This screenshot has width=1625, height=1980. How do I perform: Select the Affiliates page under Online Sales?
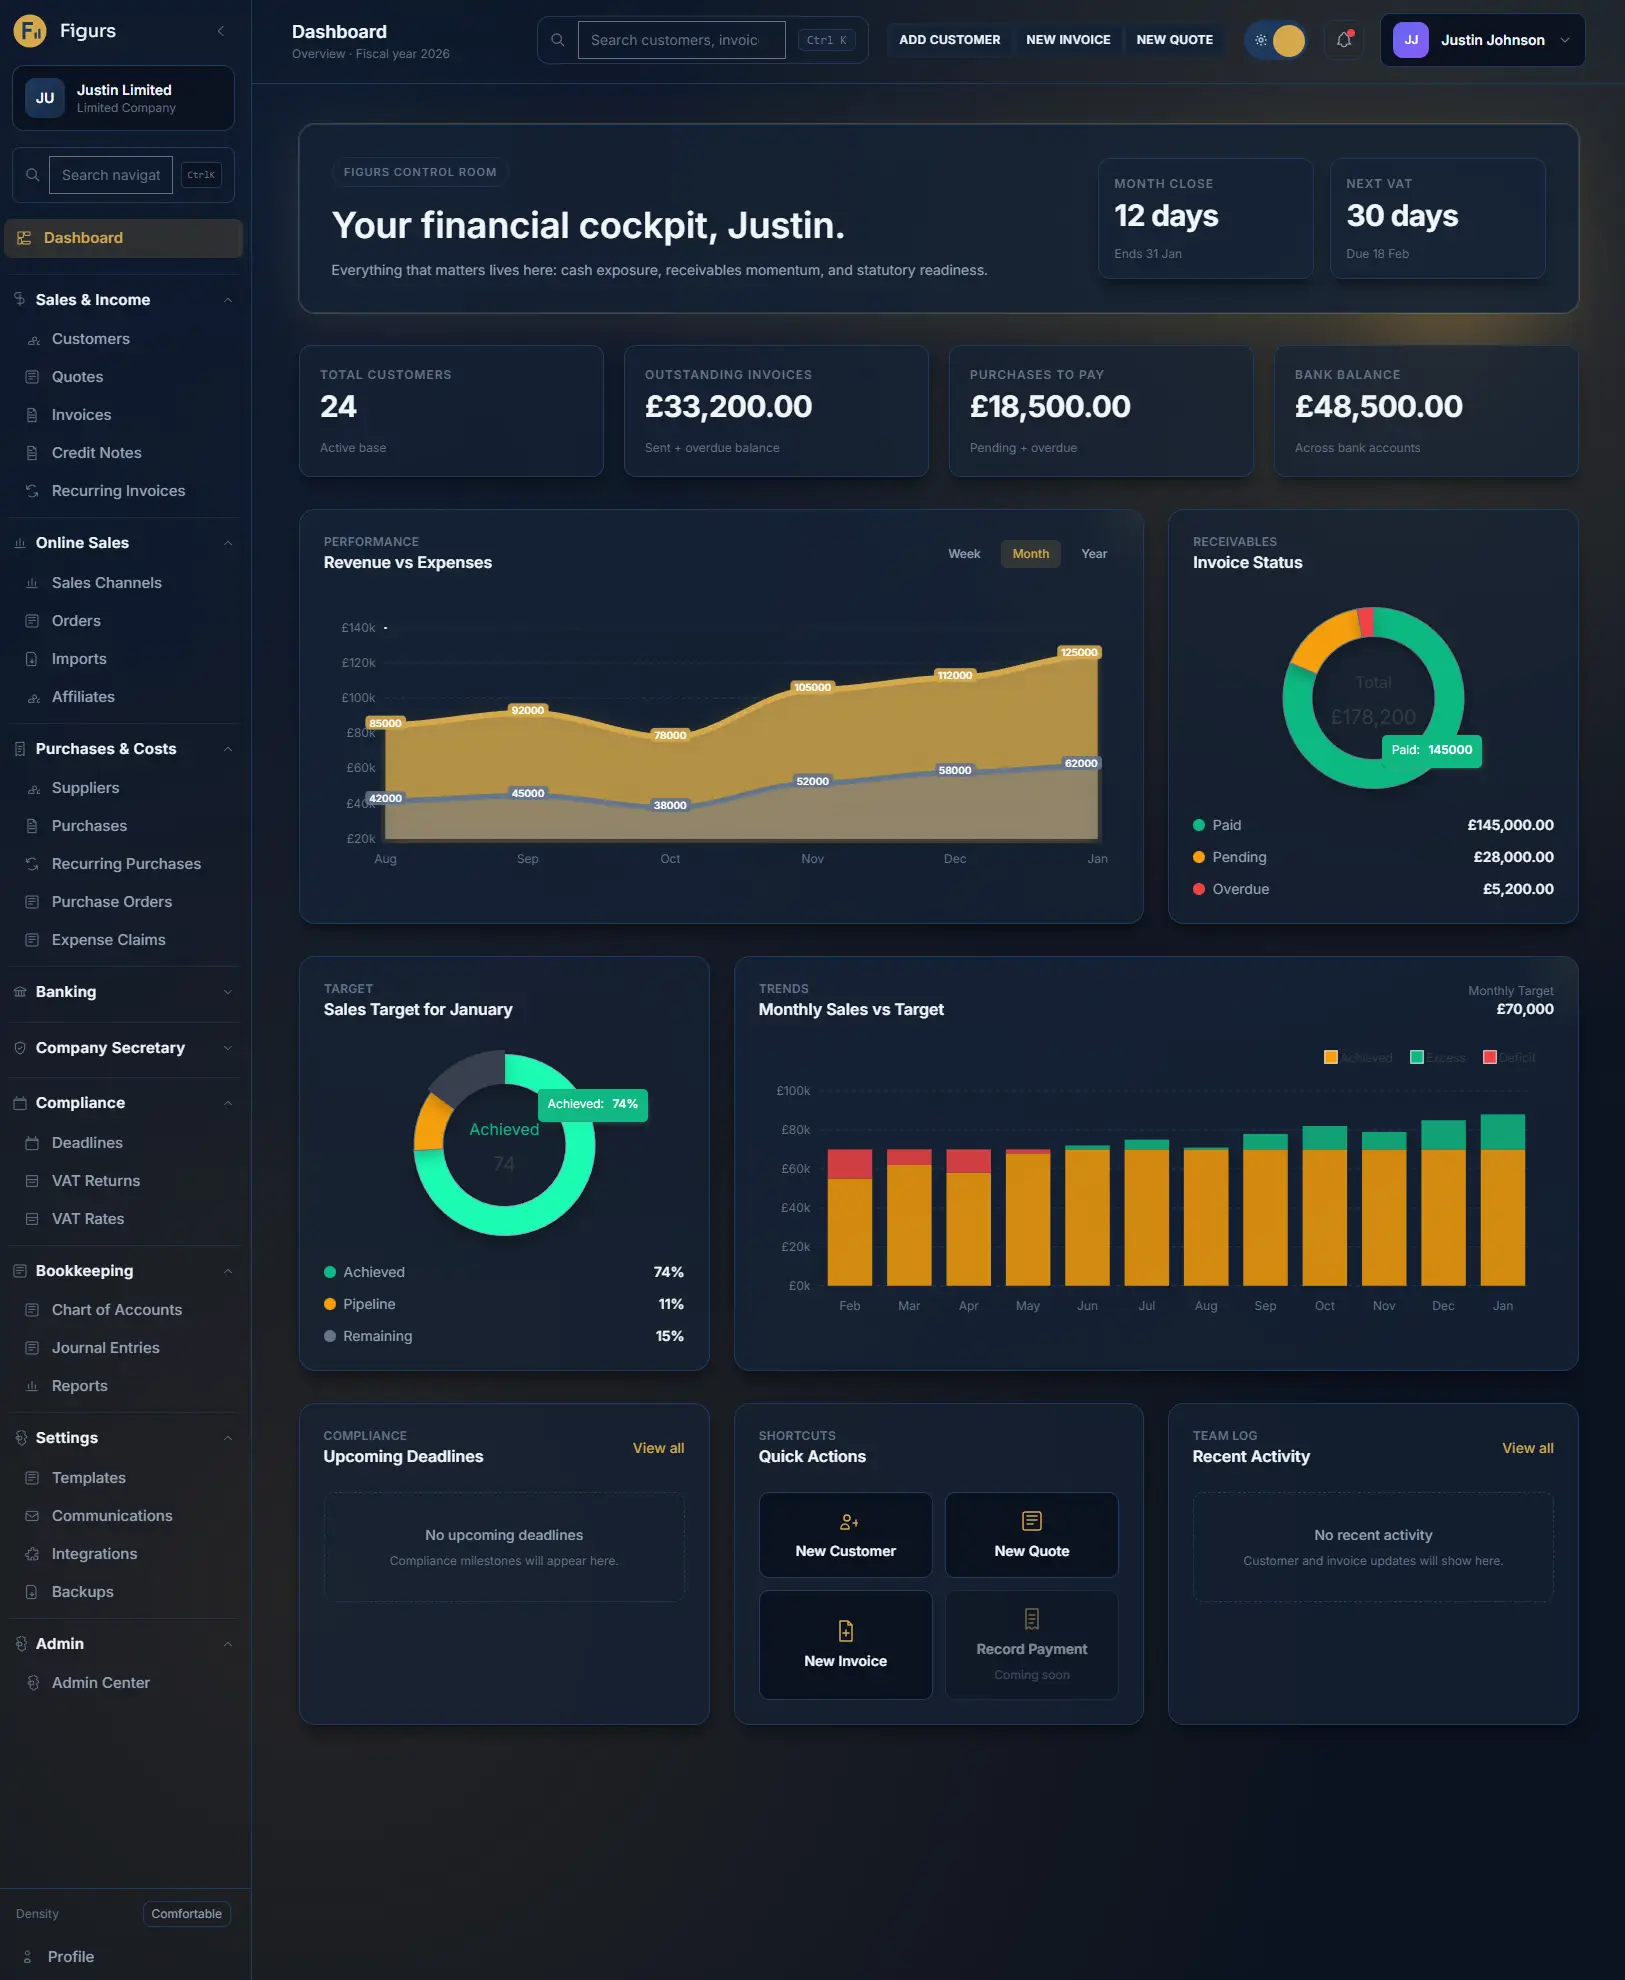click(84, 696)
